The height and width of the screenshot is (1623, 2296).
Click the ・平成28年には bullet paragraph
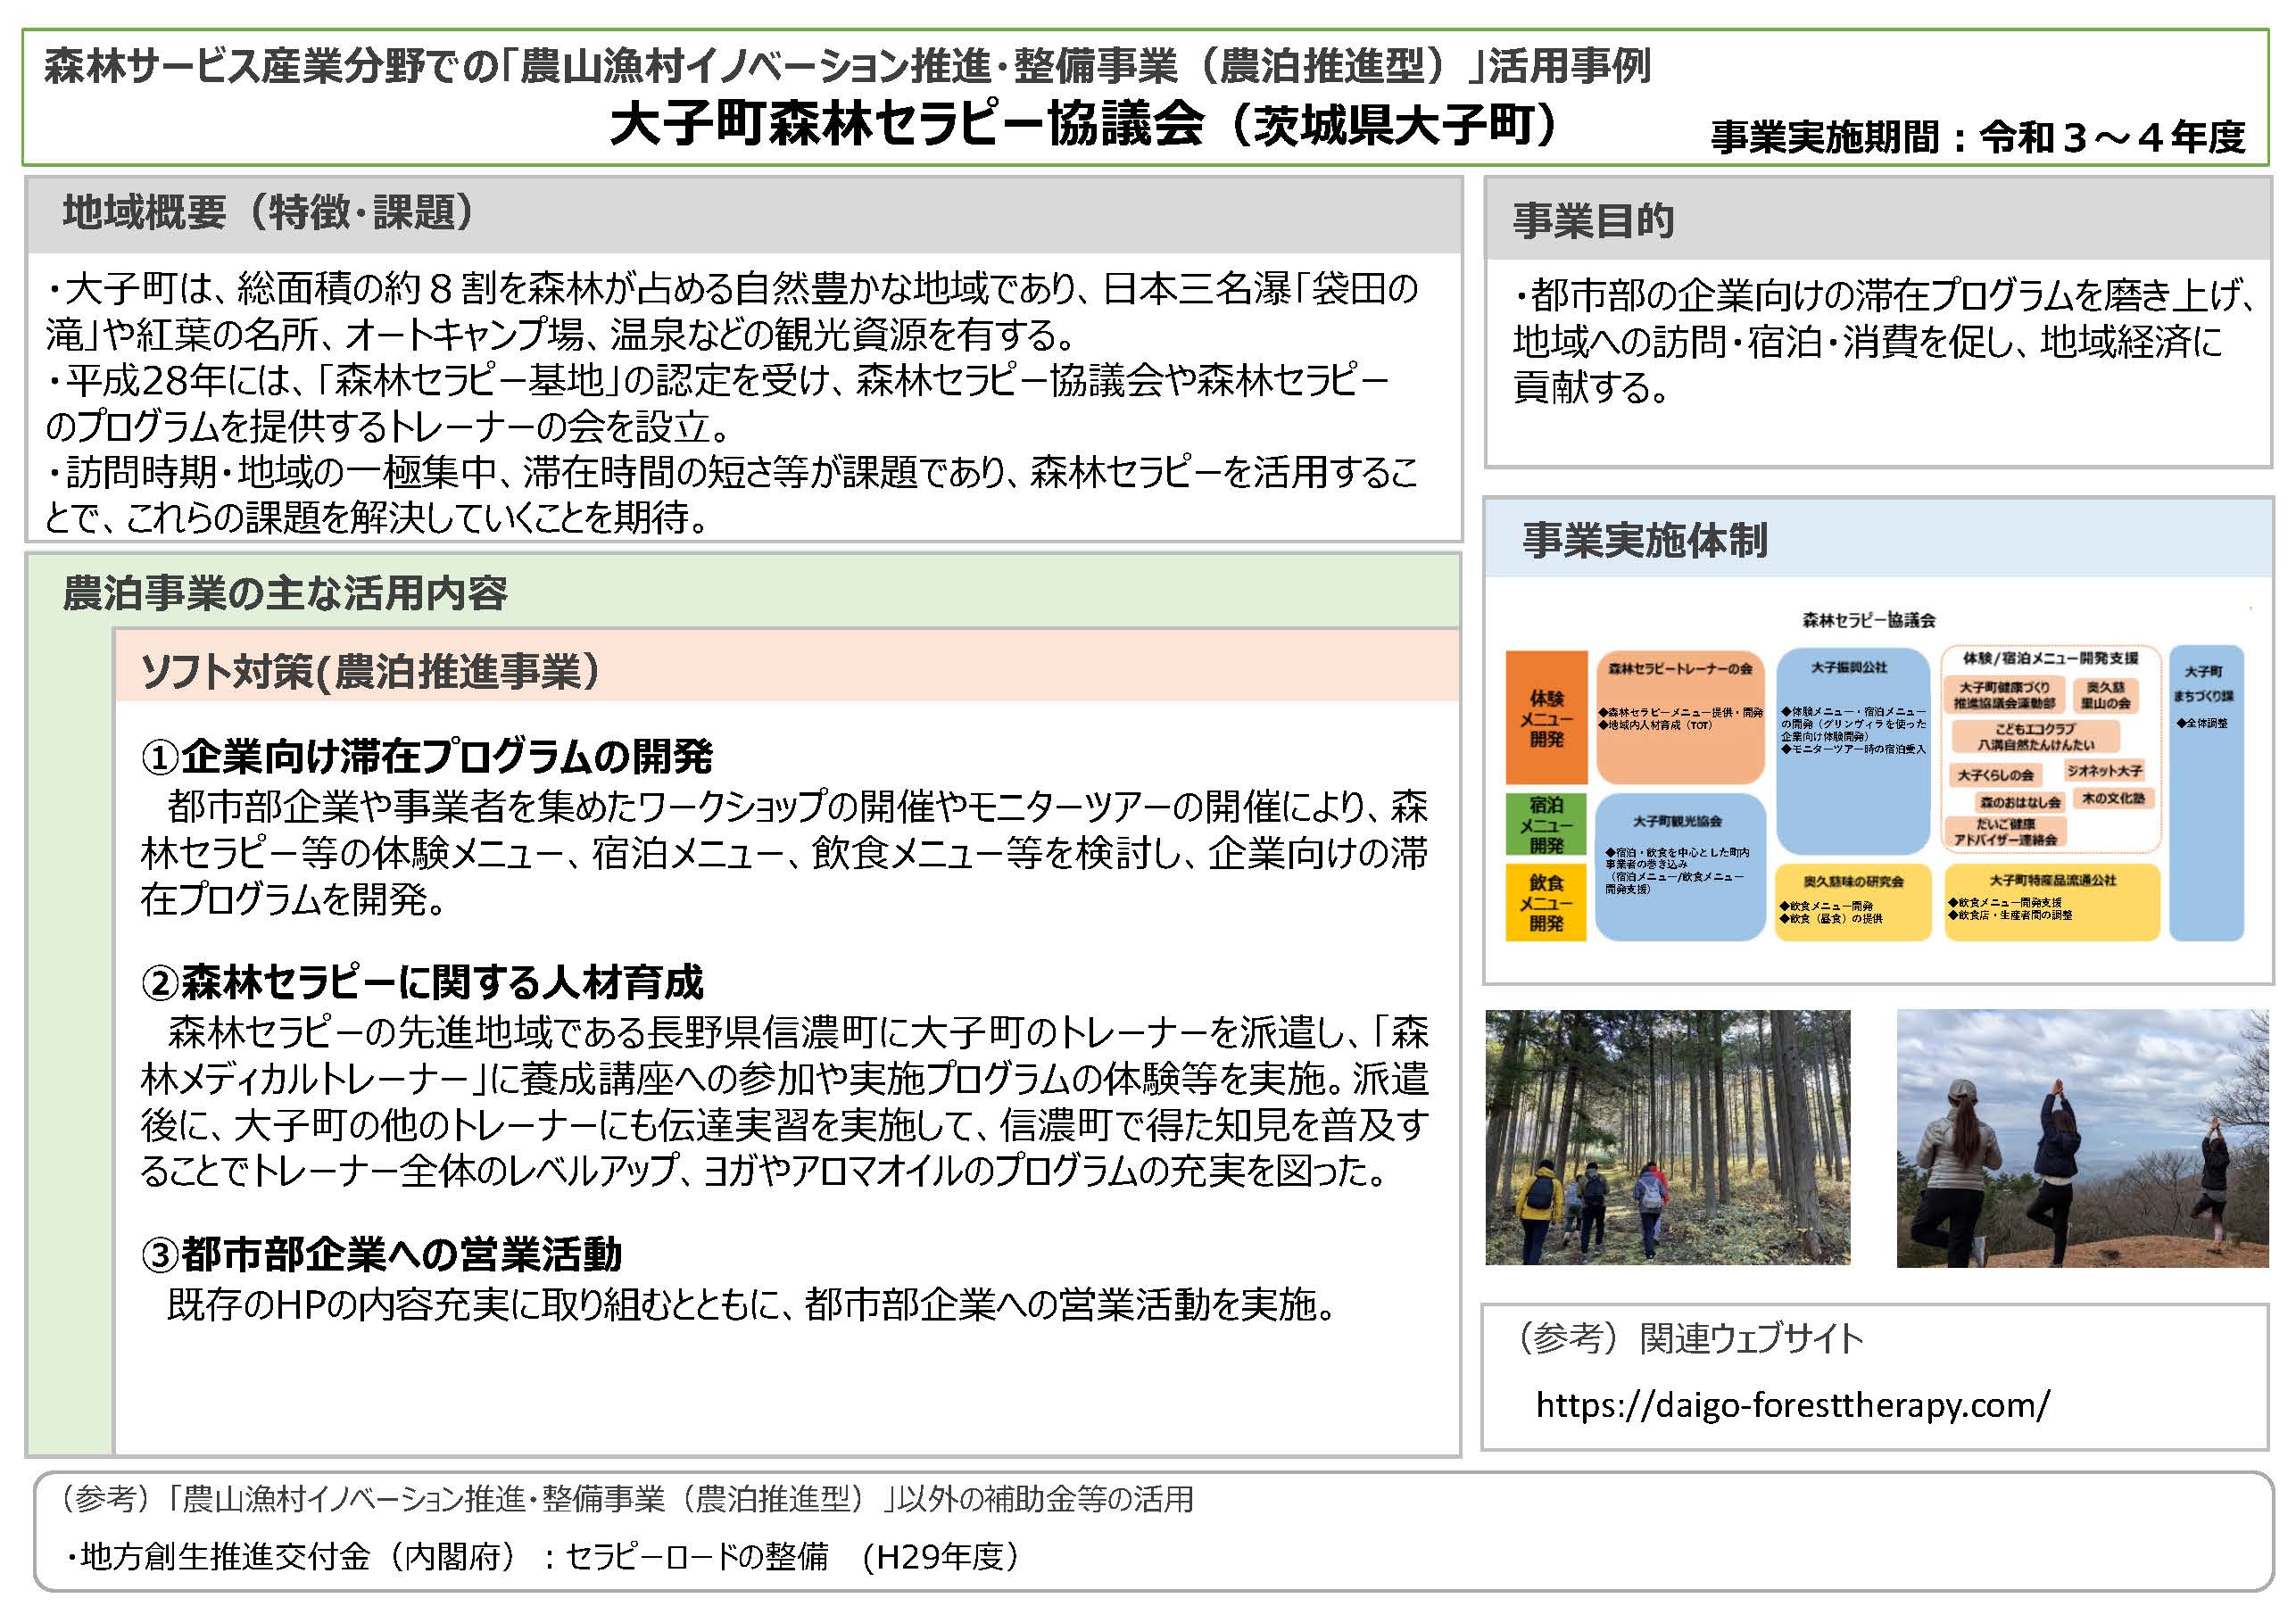coord(717,403)
